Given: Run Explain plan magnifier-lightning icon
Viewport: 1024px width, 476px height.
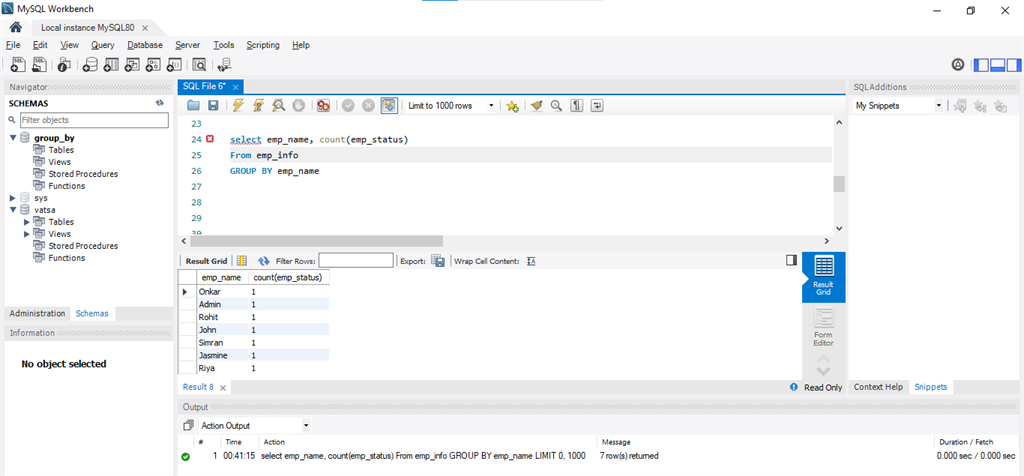Looking at the screenshot, I should 278,105.
